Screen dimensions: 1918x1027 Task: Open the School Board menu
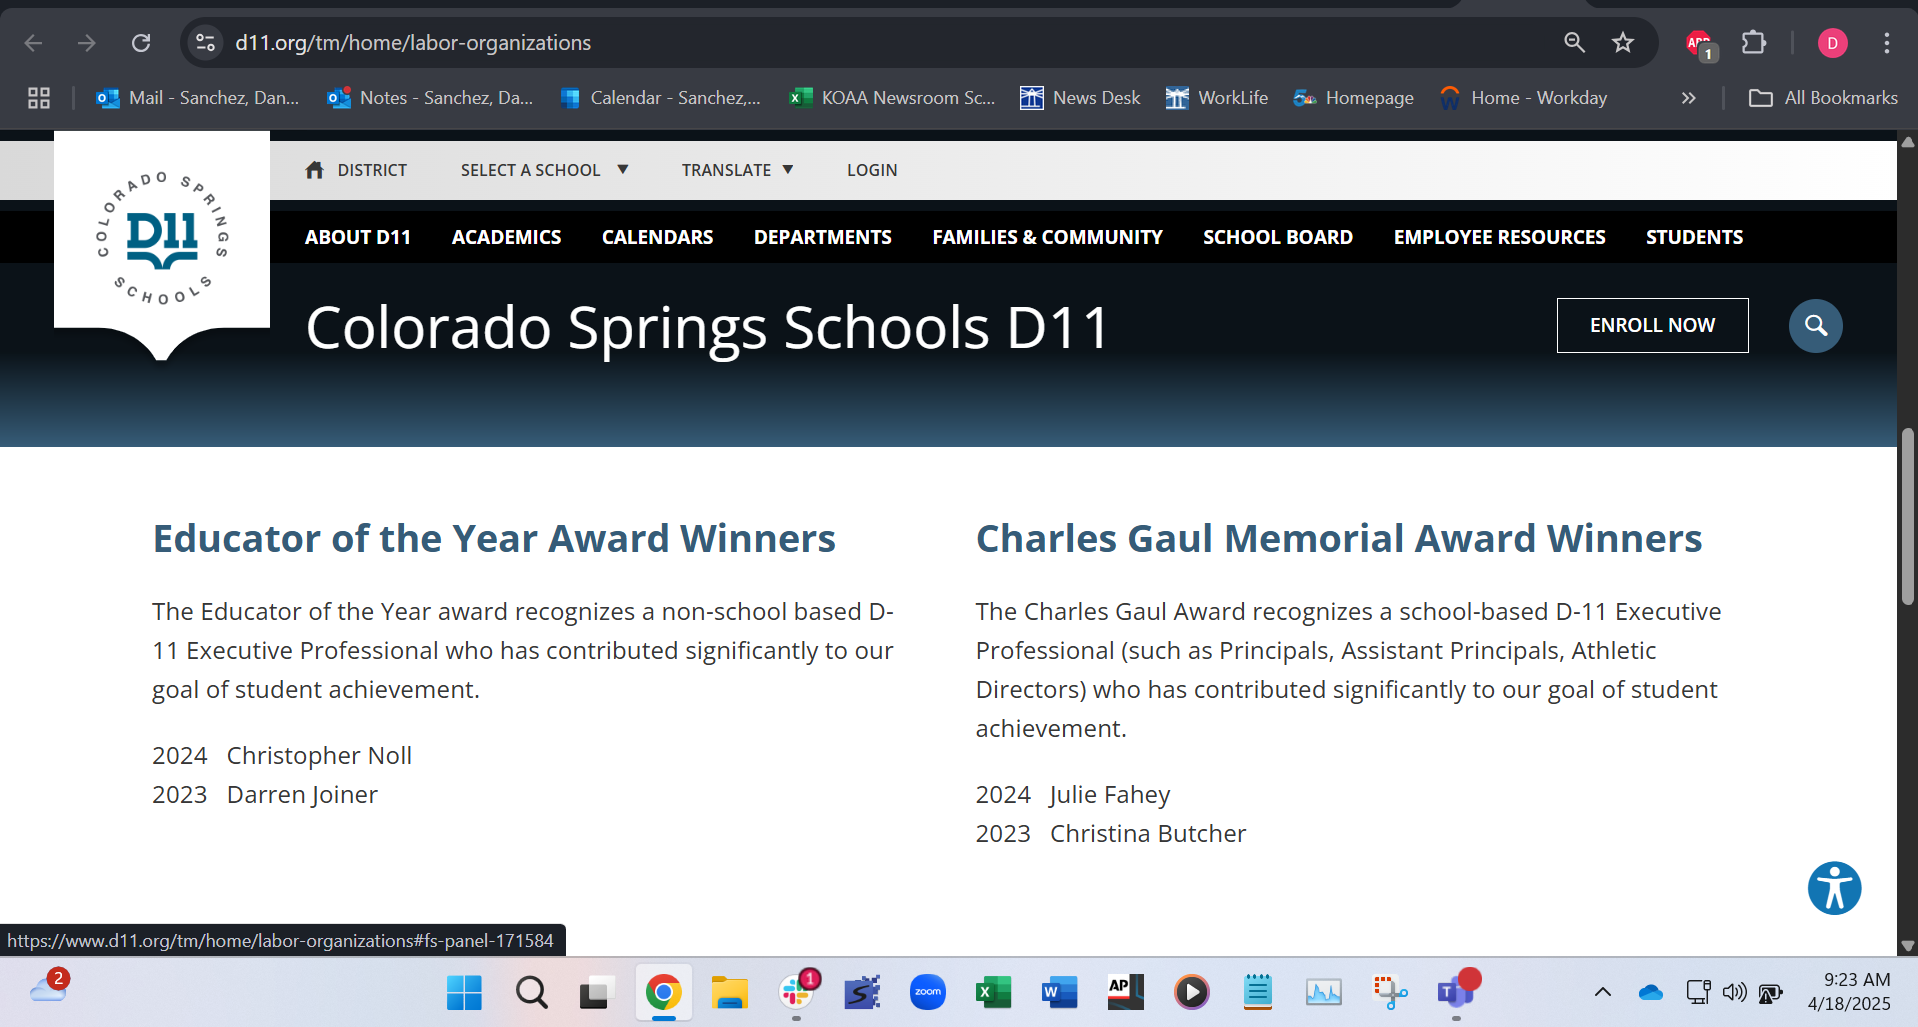point(1277,237)
